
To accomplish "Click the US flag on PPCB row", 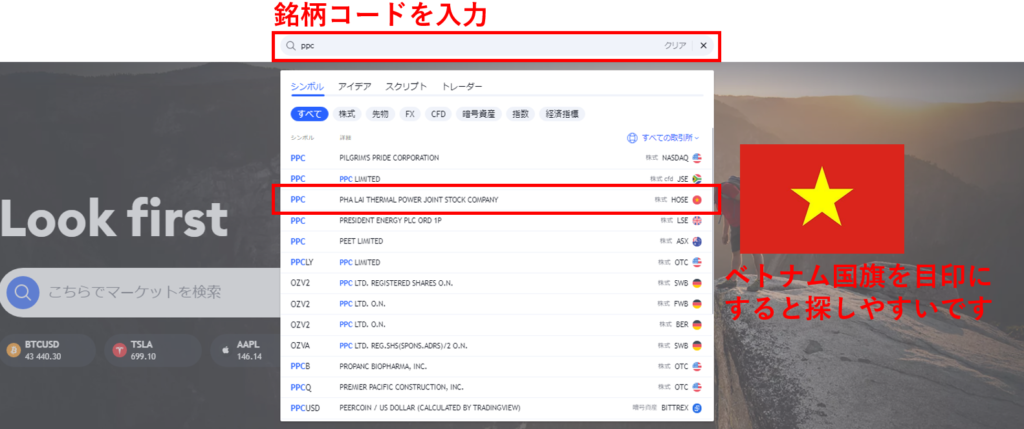I will (697, 366).
